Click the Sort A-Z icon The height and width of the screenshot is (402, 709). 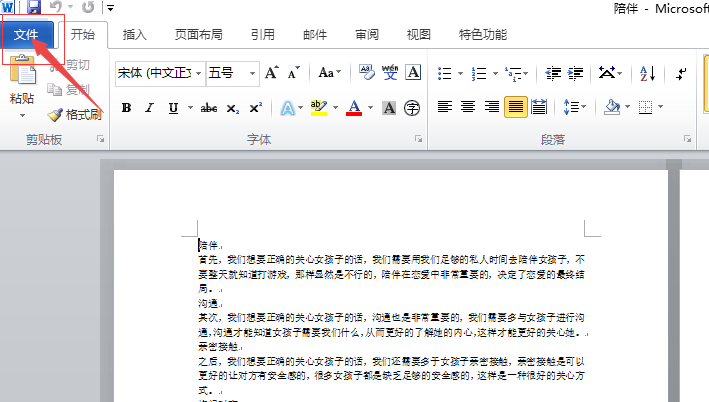648,73
